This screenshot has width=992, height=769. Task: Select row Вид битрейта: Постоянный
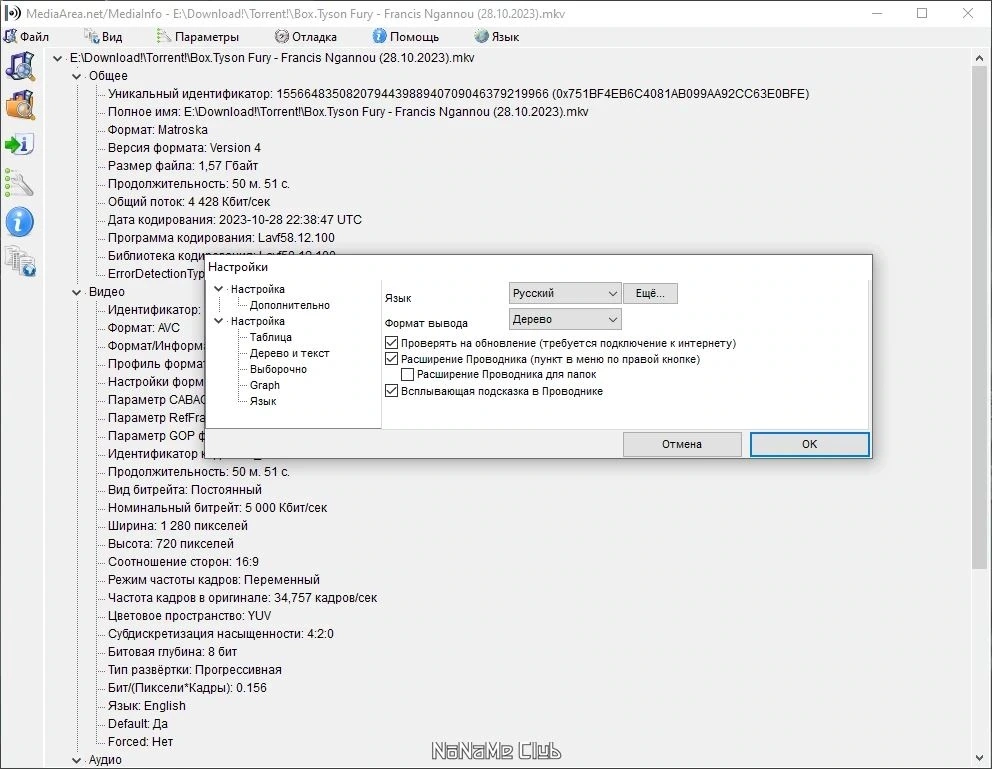185,490
